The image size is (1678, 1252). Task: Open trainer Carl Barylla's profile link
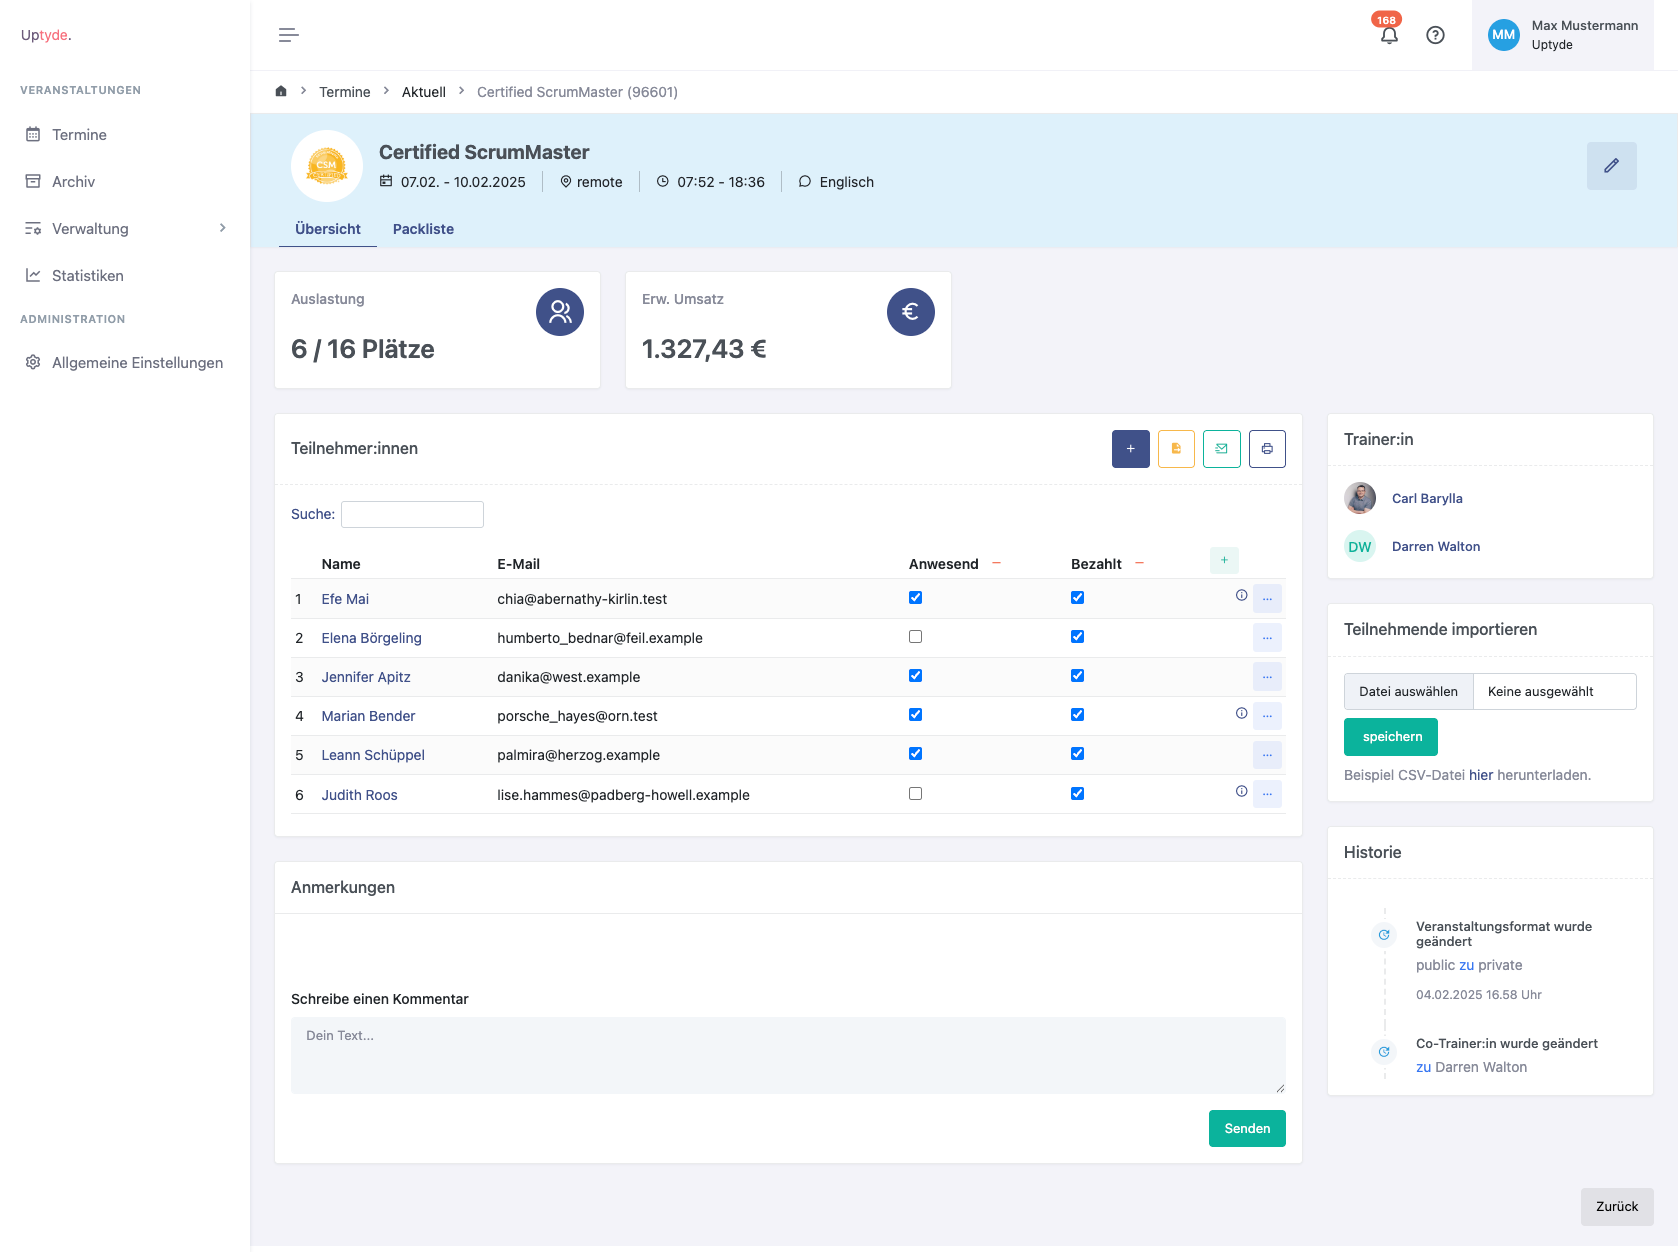1427,499
